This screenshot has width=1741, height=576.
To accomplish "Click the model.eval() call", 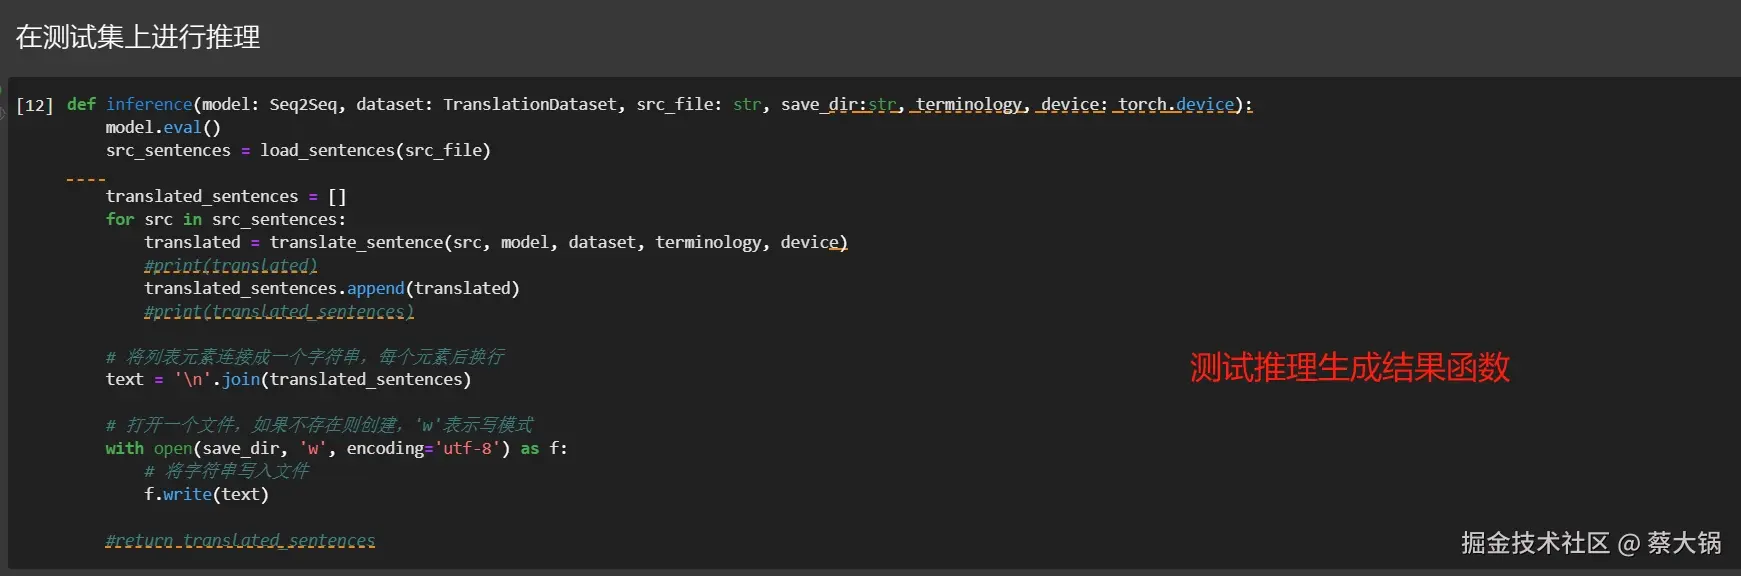I will [163, 127].
